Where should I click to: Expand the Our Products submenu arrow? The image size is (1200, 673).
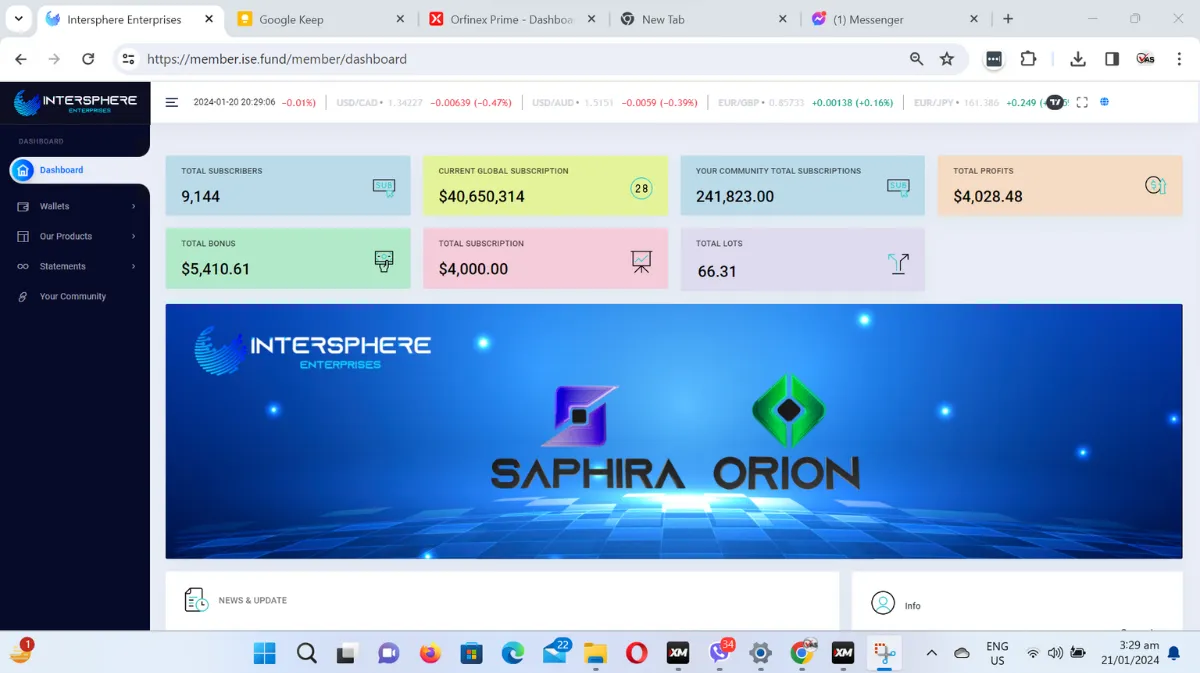[x=133, y=237]
